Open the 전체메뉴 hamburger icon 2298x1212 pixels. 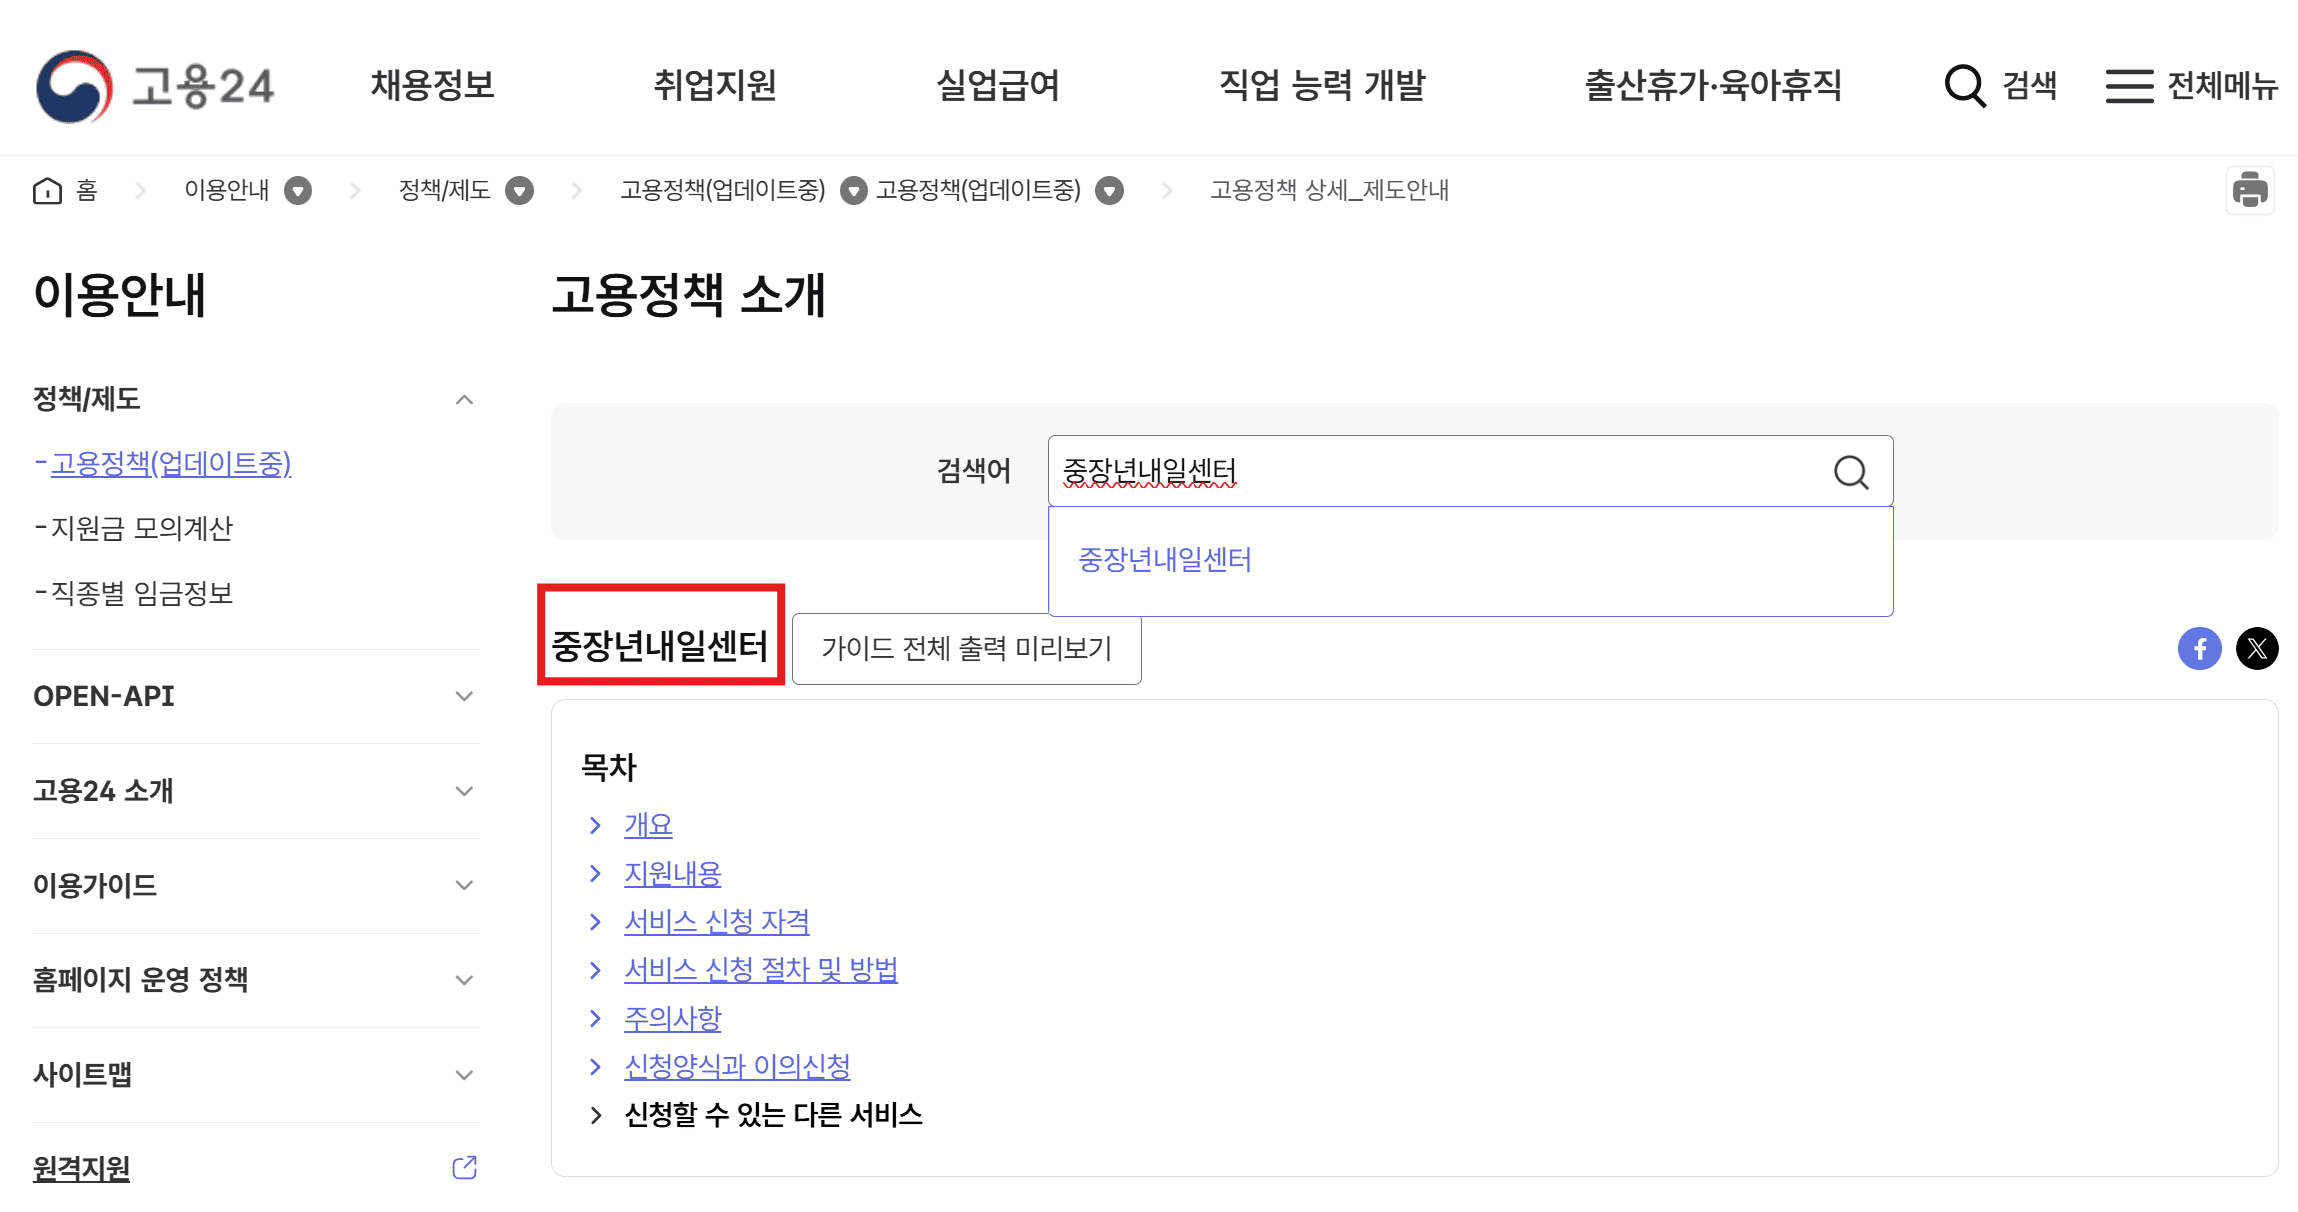[2128, 86]
